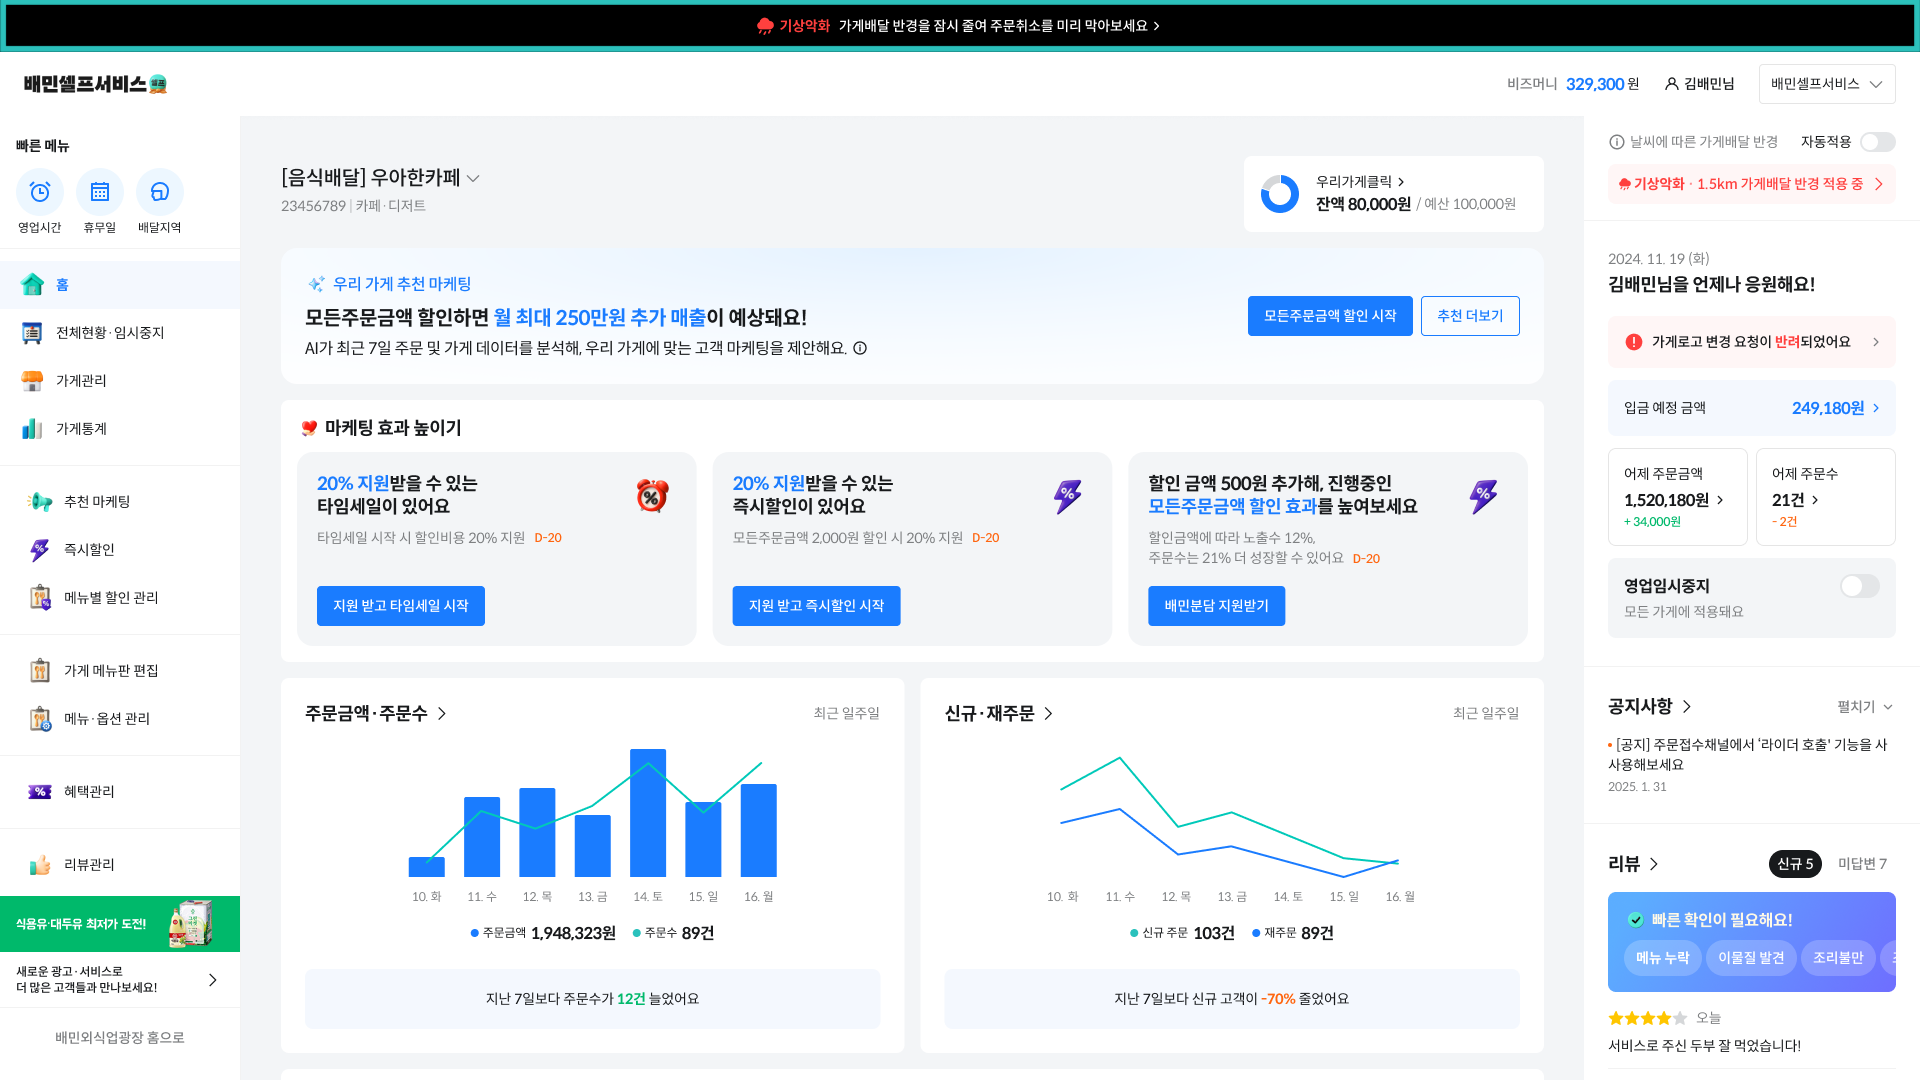1920x1080 pixels.
Task: Click the 추천 마케팅 megaphone icon
Action: (x=40, y=502)
